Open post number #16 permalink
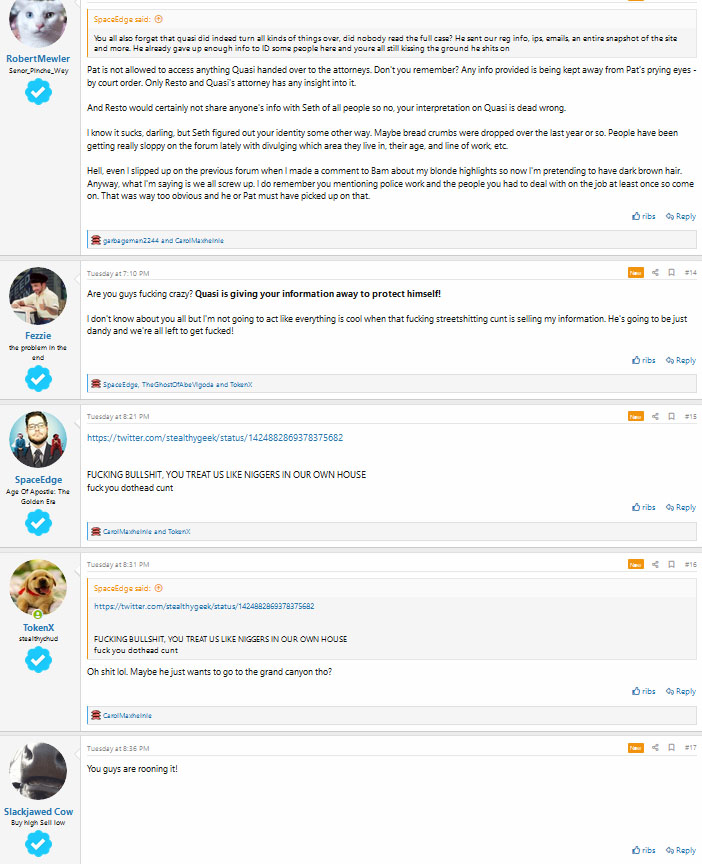 pos(690,564)
